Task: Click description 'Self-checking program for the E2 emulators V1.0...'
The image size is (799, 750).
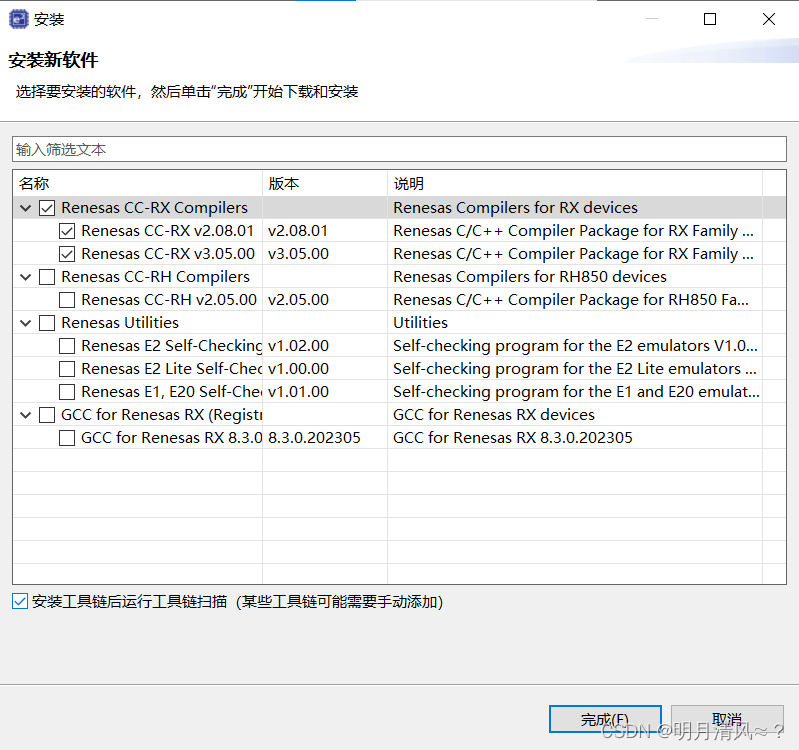Action: 575,345
